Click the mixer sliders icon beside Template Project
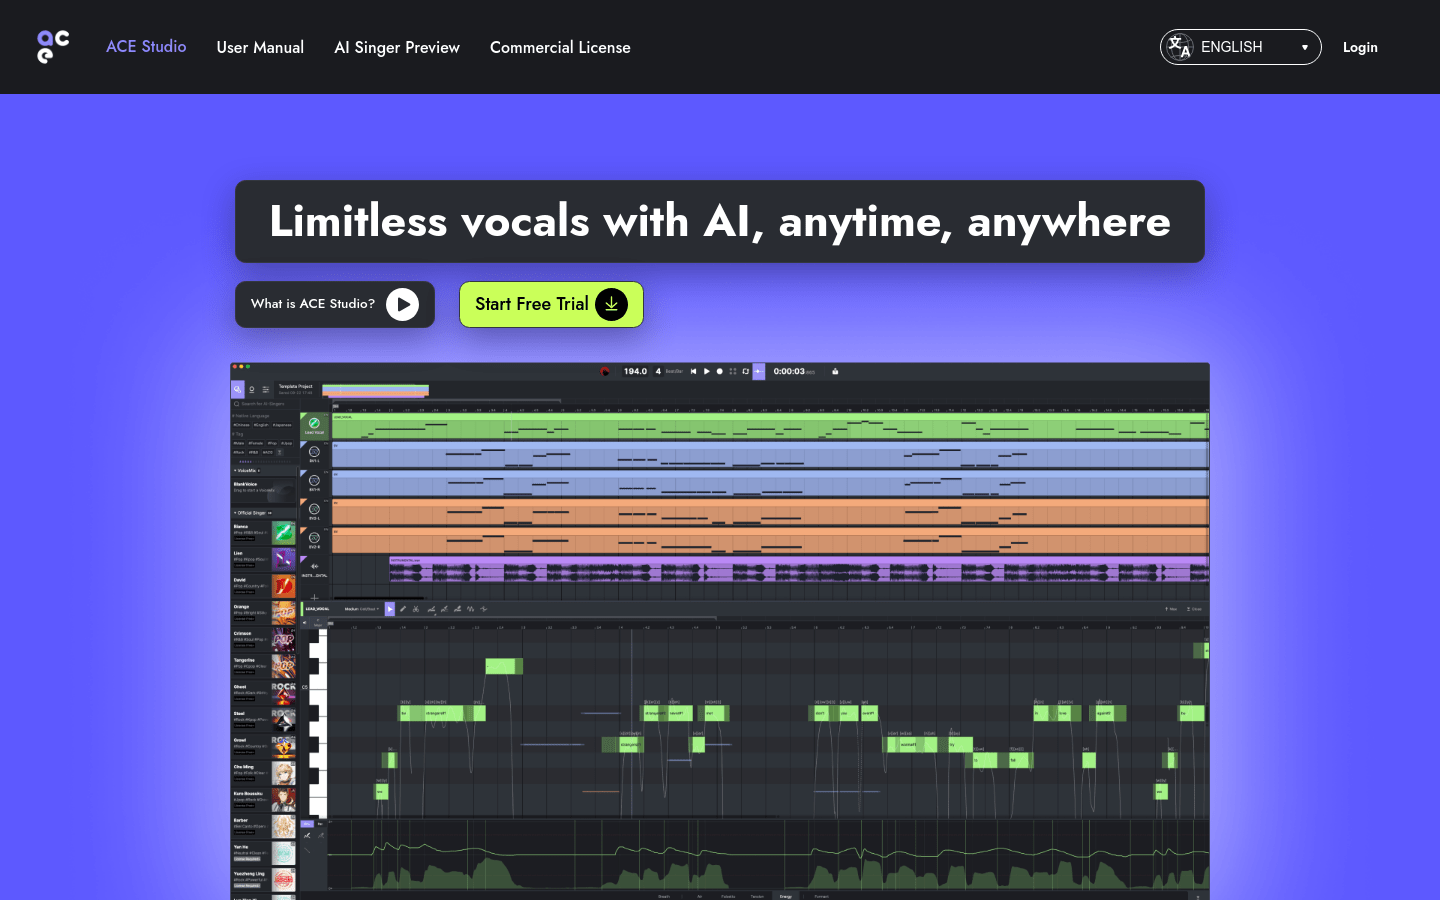1440x900 pixels. click(266, 390)
